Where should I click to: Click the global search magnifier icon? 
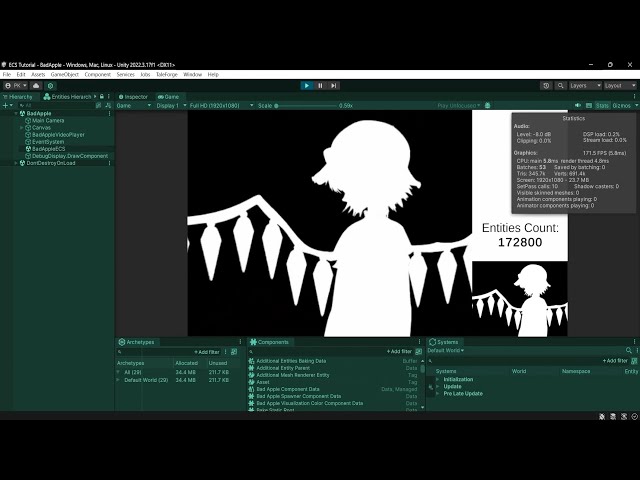560,86
